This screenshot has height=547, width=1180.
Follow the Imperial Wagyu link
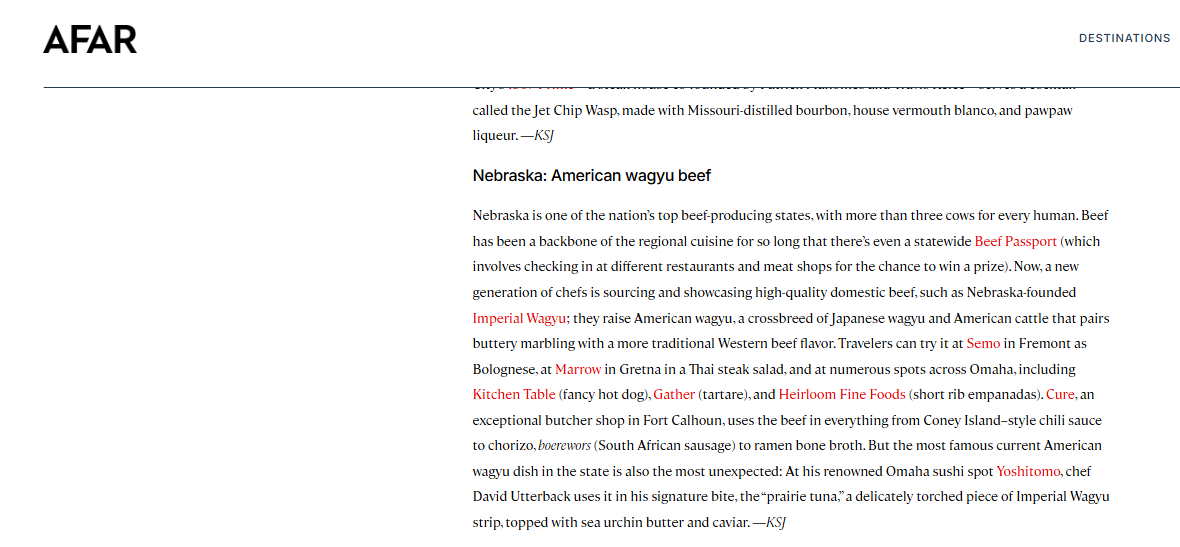519,318
